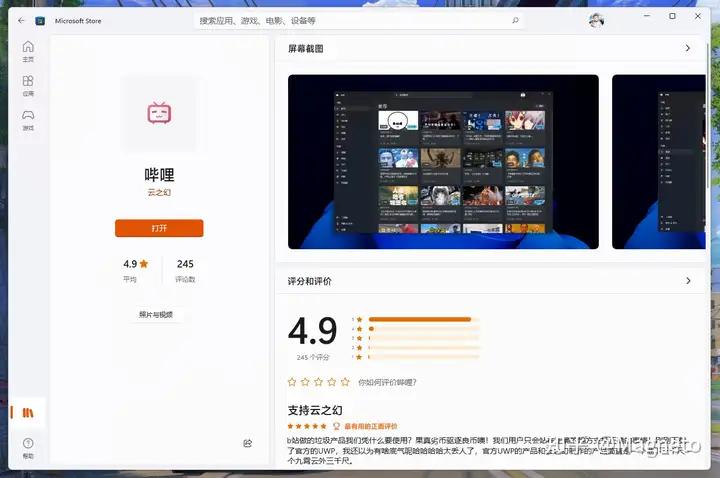Open the first app screenshot thumbnail
The height and width of the screenshot is (478, 720).
pos(443,162)
